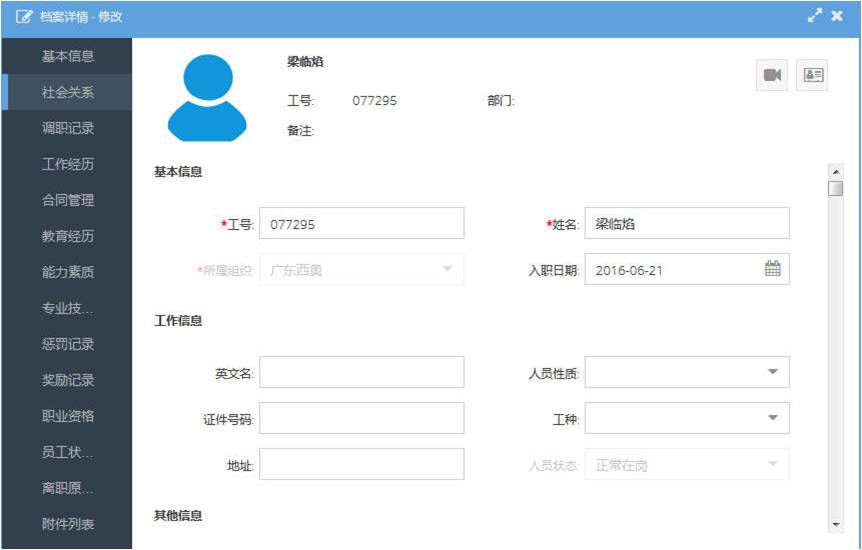862x550 pixels.
Task: Close the 档案详情 dialog
Action: click(837, 16)
